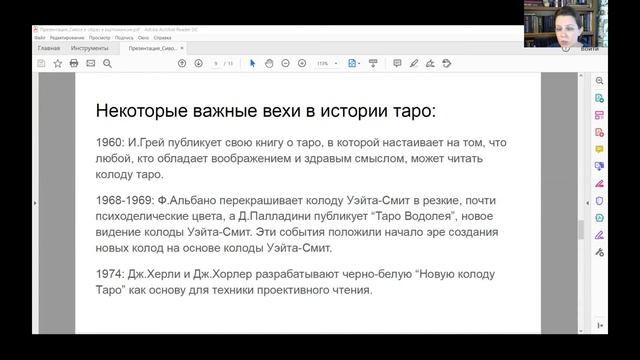Open the find text magnifier in toolbar

pos(107,63)
